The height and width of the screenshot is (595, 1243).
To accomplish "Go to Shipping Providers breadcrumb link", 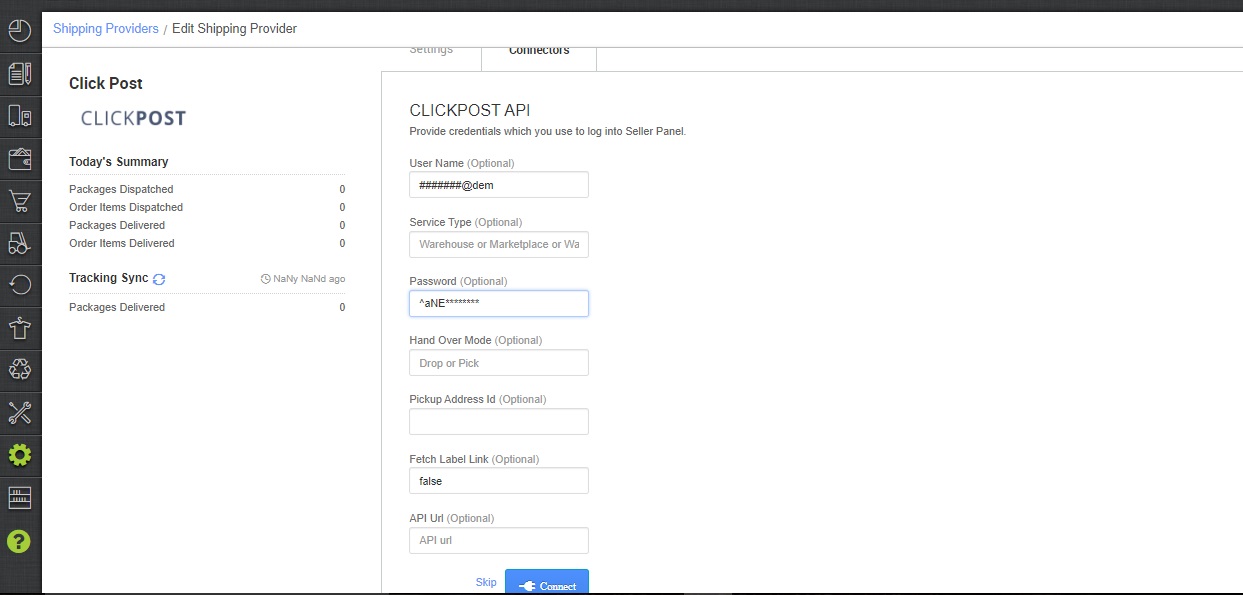I will pyautogui.click(x=106, y=29).
